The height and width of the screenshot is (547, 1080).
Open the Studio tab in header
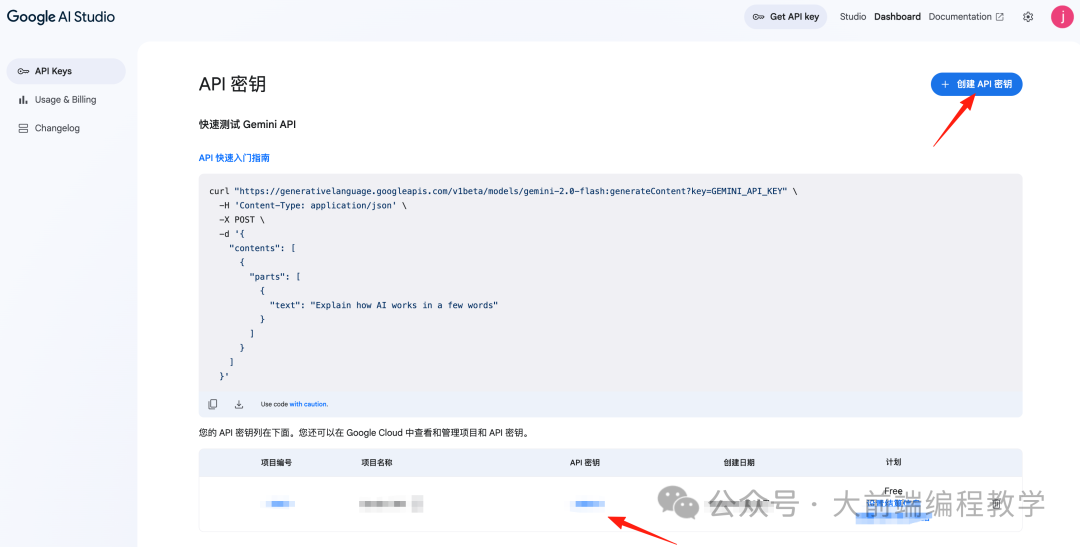pos(853,17)
